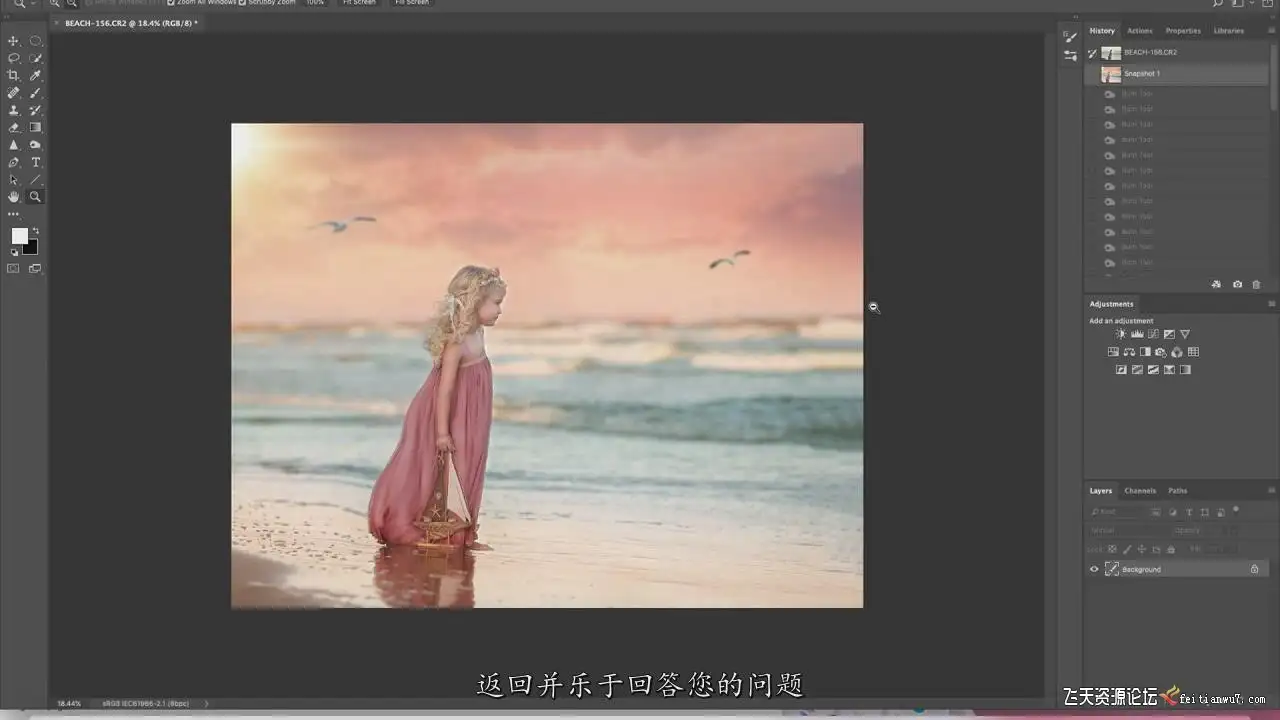The width and height of the screenshot is (1280, 720).
Task: Select the Line tool
Action: click(x=36, y=180)
